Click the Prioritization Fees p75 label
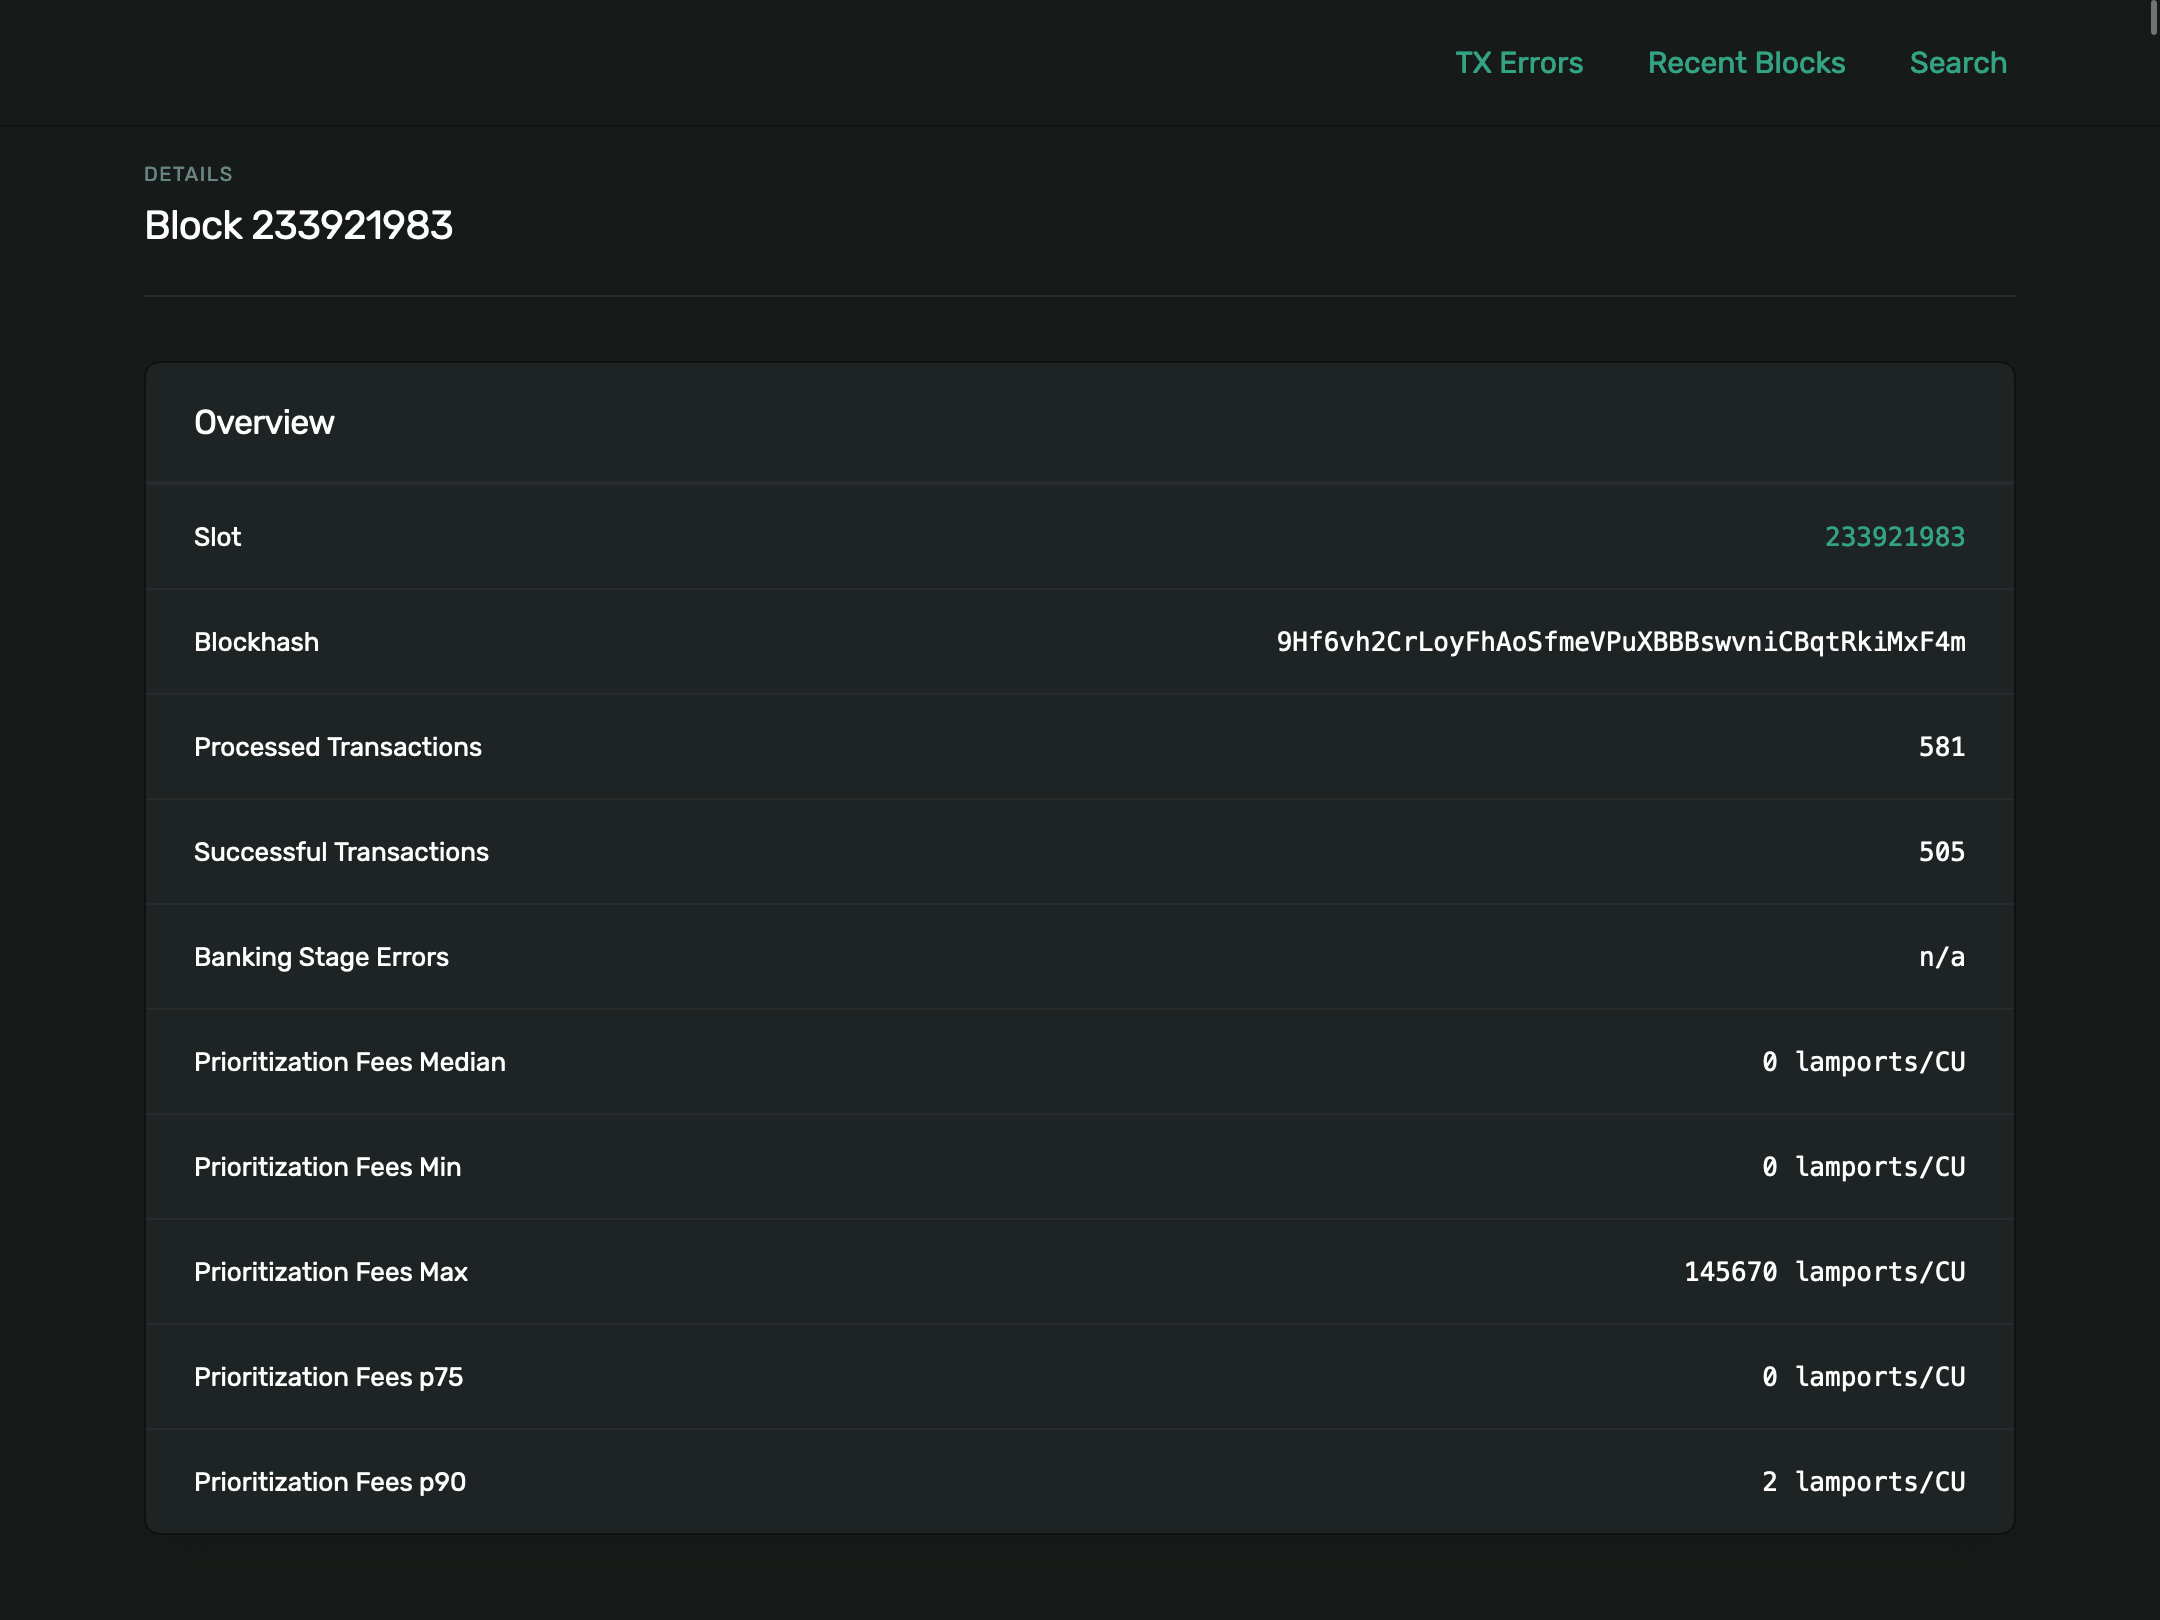Image resolution: width=2160 pixels, height=1620 pixels. (x=328, y=1377)
